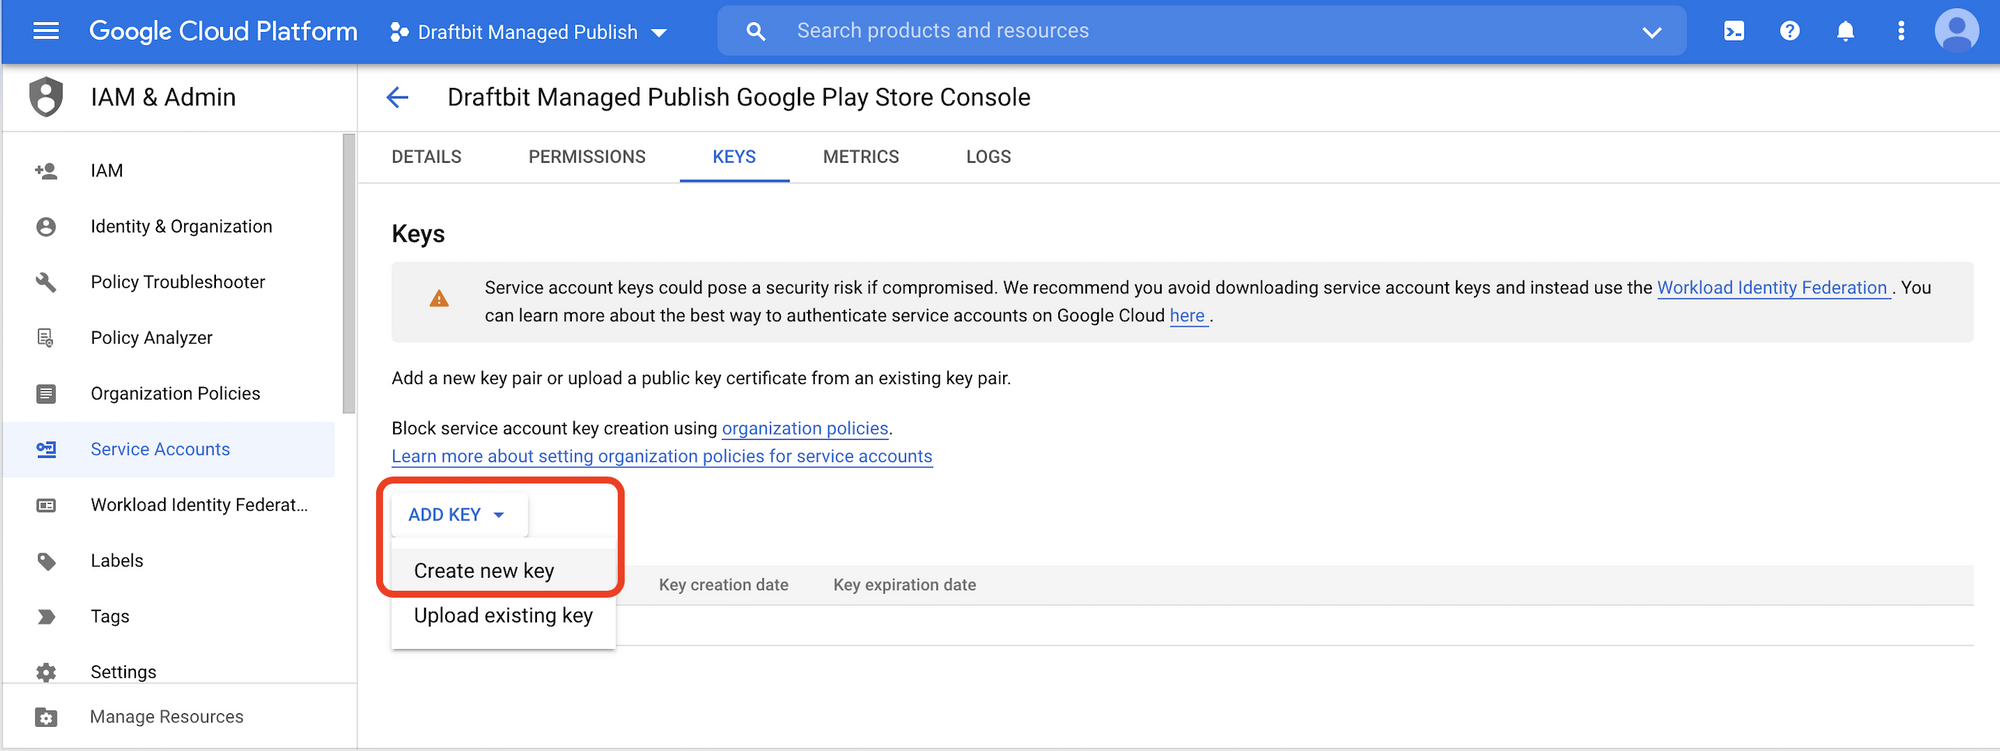
Task: Click the IAM add-person icon
Action: click(x=46, y=171)
